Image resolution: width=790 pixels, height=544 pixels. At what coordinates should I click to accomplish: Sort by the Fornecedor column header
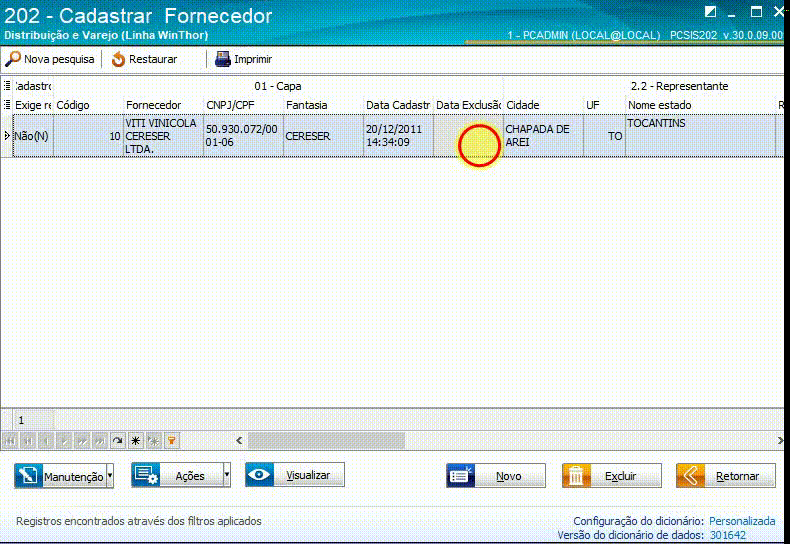point(163,105)
